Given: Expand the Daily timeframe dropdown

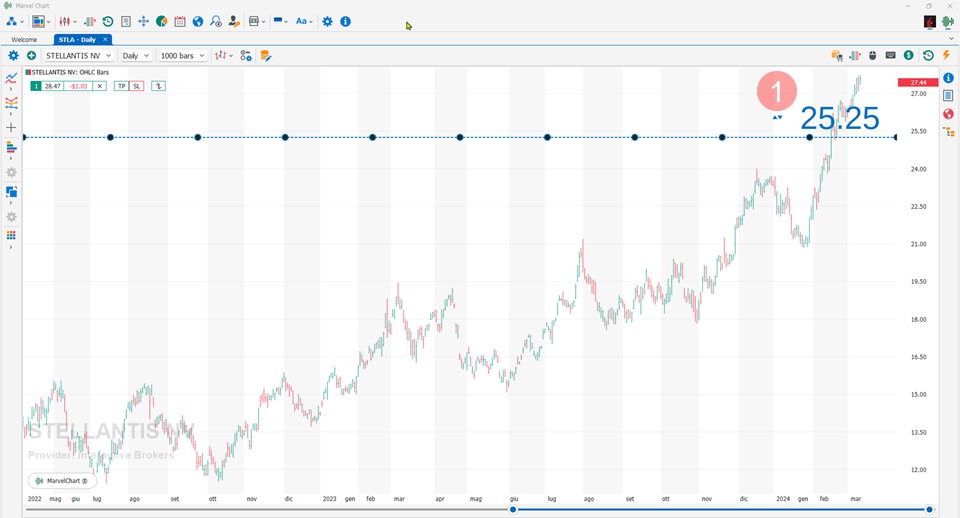Looking at the screenshot, I should 135,56.
